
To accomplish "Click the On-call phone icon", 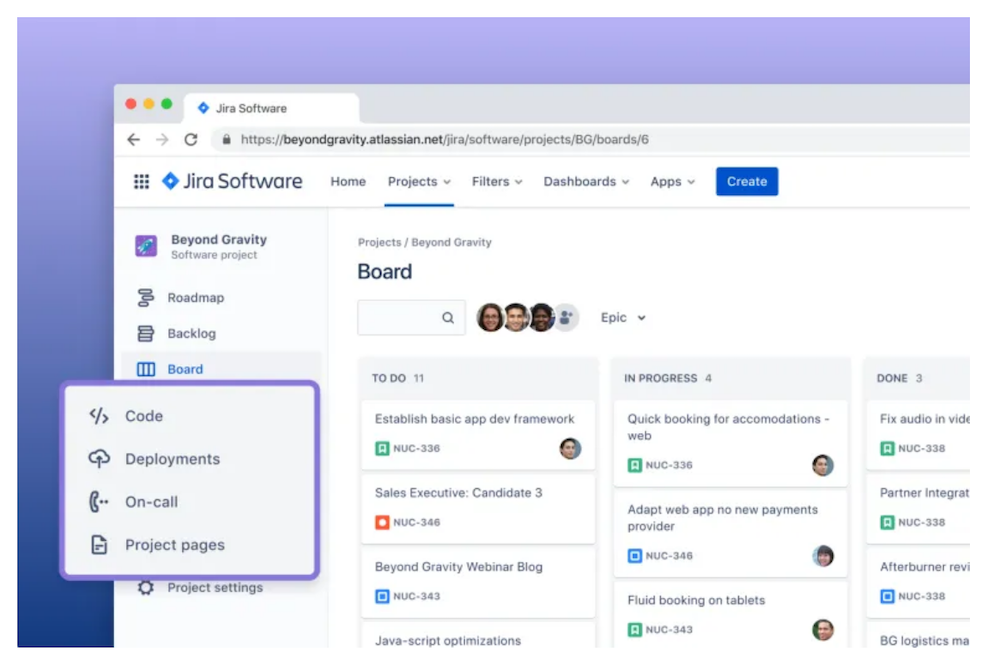I will coord(98,502).
